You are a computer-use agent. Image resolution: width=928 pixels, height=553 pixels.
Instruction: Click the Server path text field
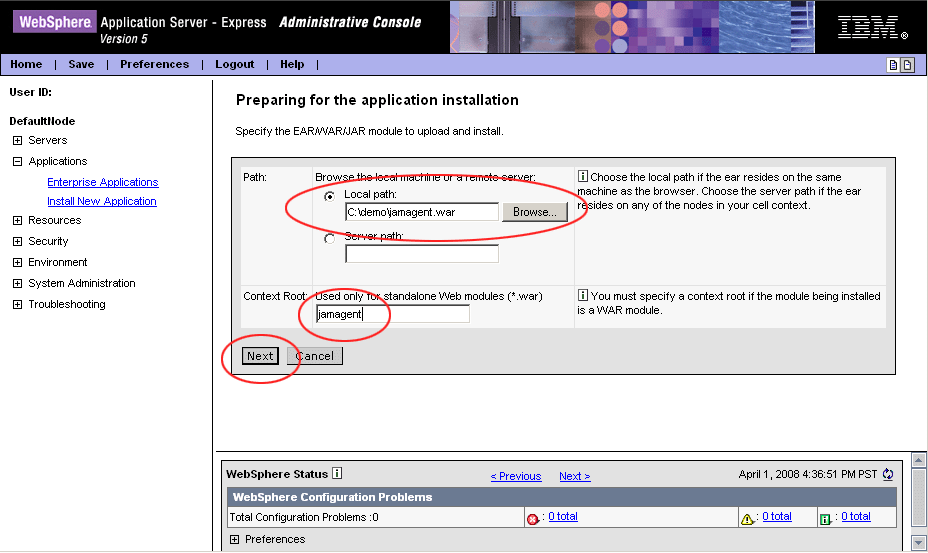(422, 253)
